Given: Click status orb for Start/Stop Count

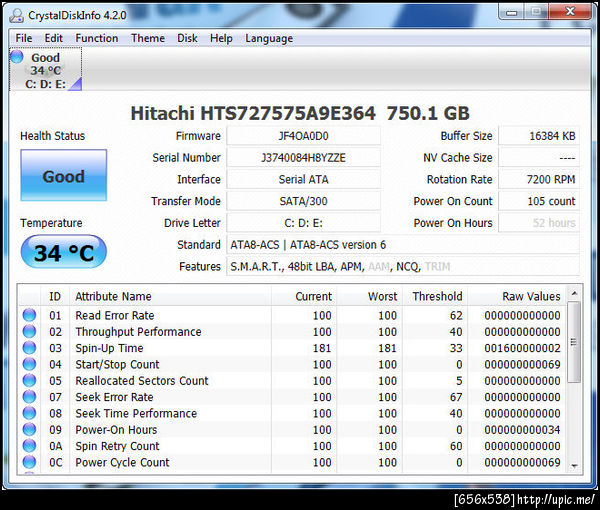Looking at the screenshot, I should (29, 364).
